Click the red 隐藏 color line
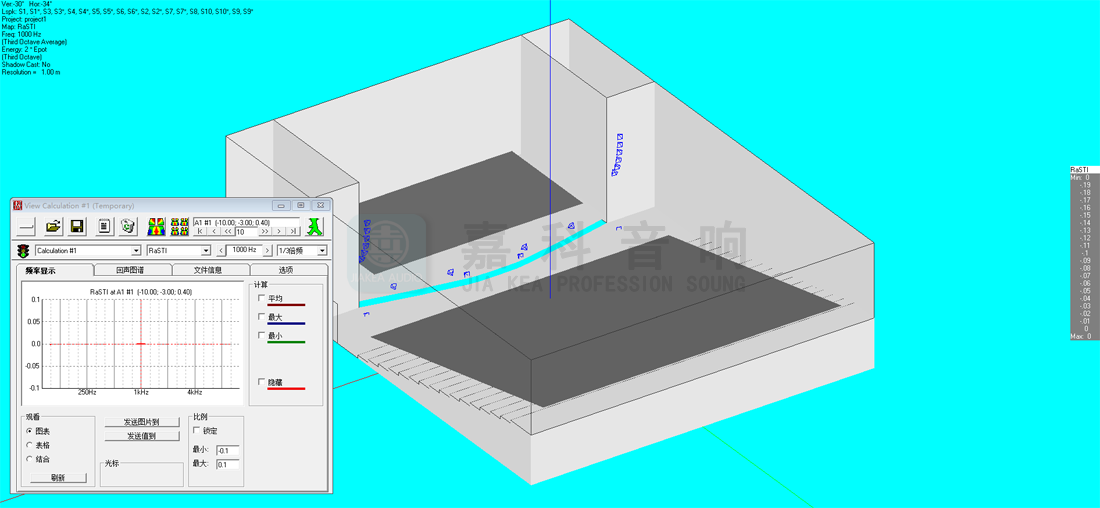Viewport: 1100px width, 508px height. [x=286, y=388]
